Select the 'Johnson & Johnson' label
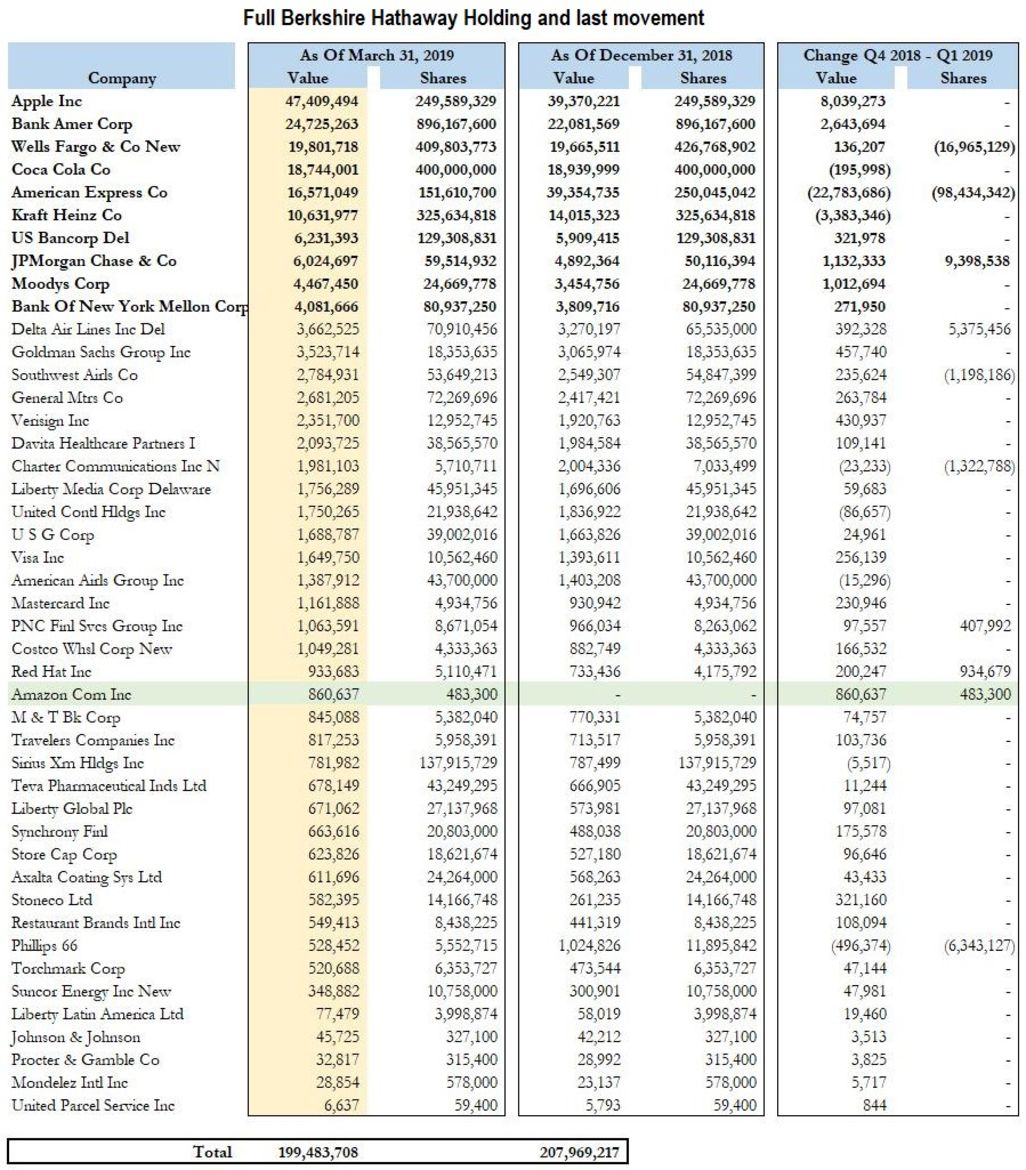The width and height of the screenshot is (1026, 1170). pyautogui.click(x=75, y=1037)
